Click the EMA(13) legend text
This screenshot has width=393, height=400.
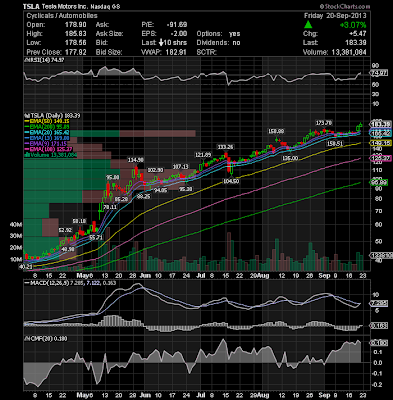(50, 138)
